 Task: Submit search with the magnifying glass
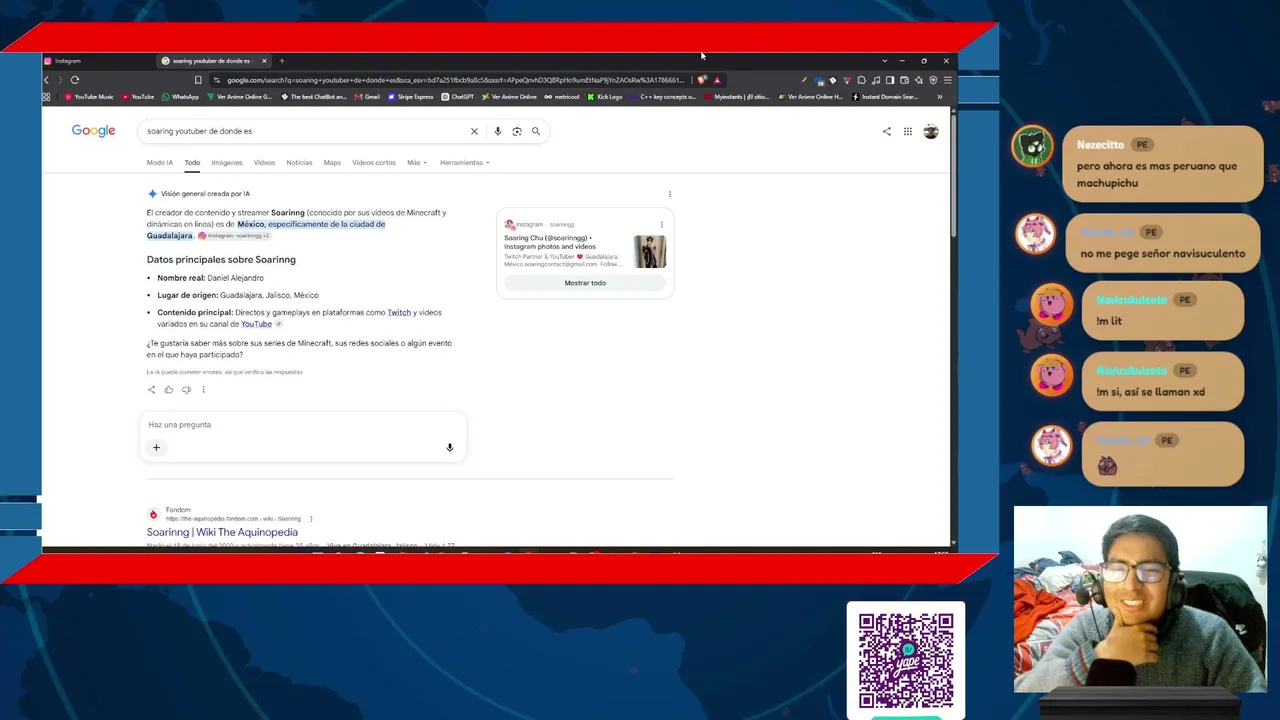point(536,131)
